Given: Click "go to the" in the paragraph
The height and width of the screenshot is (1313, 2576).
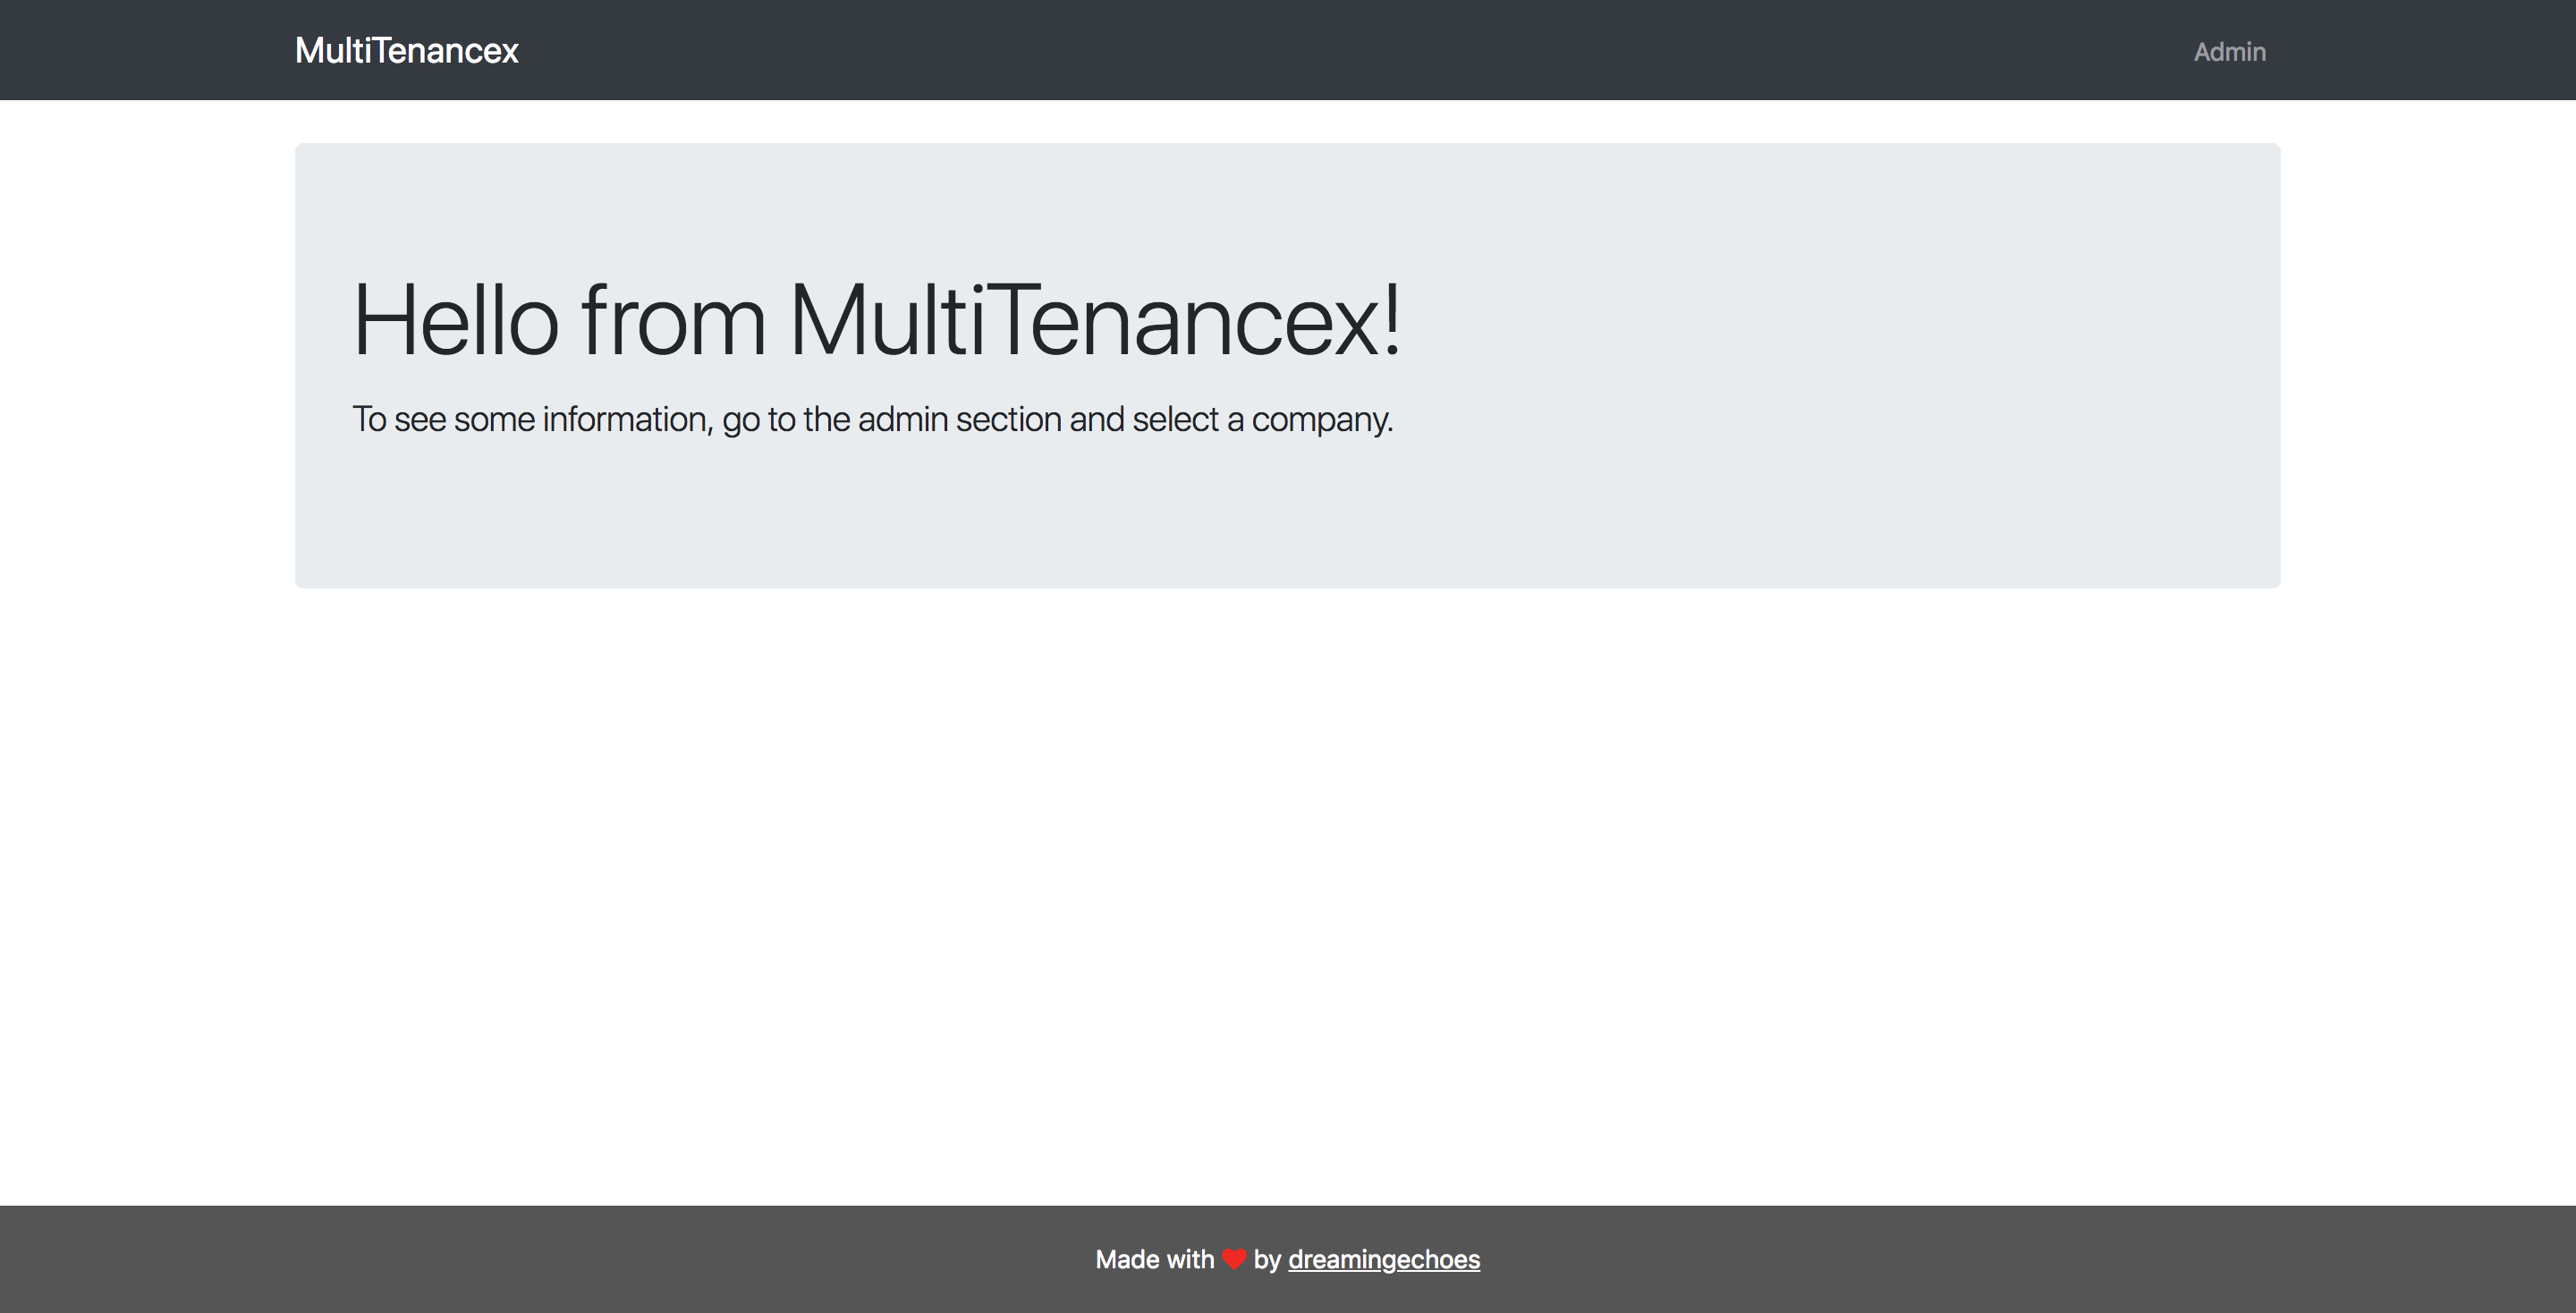Looking at the screenshot, I should click(x=786, y=419).
